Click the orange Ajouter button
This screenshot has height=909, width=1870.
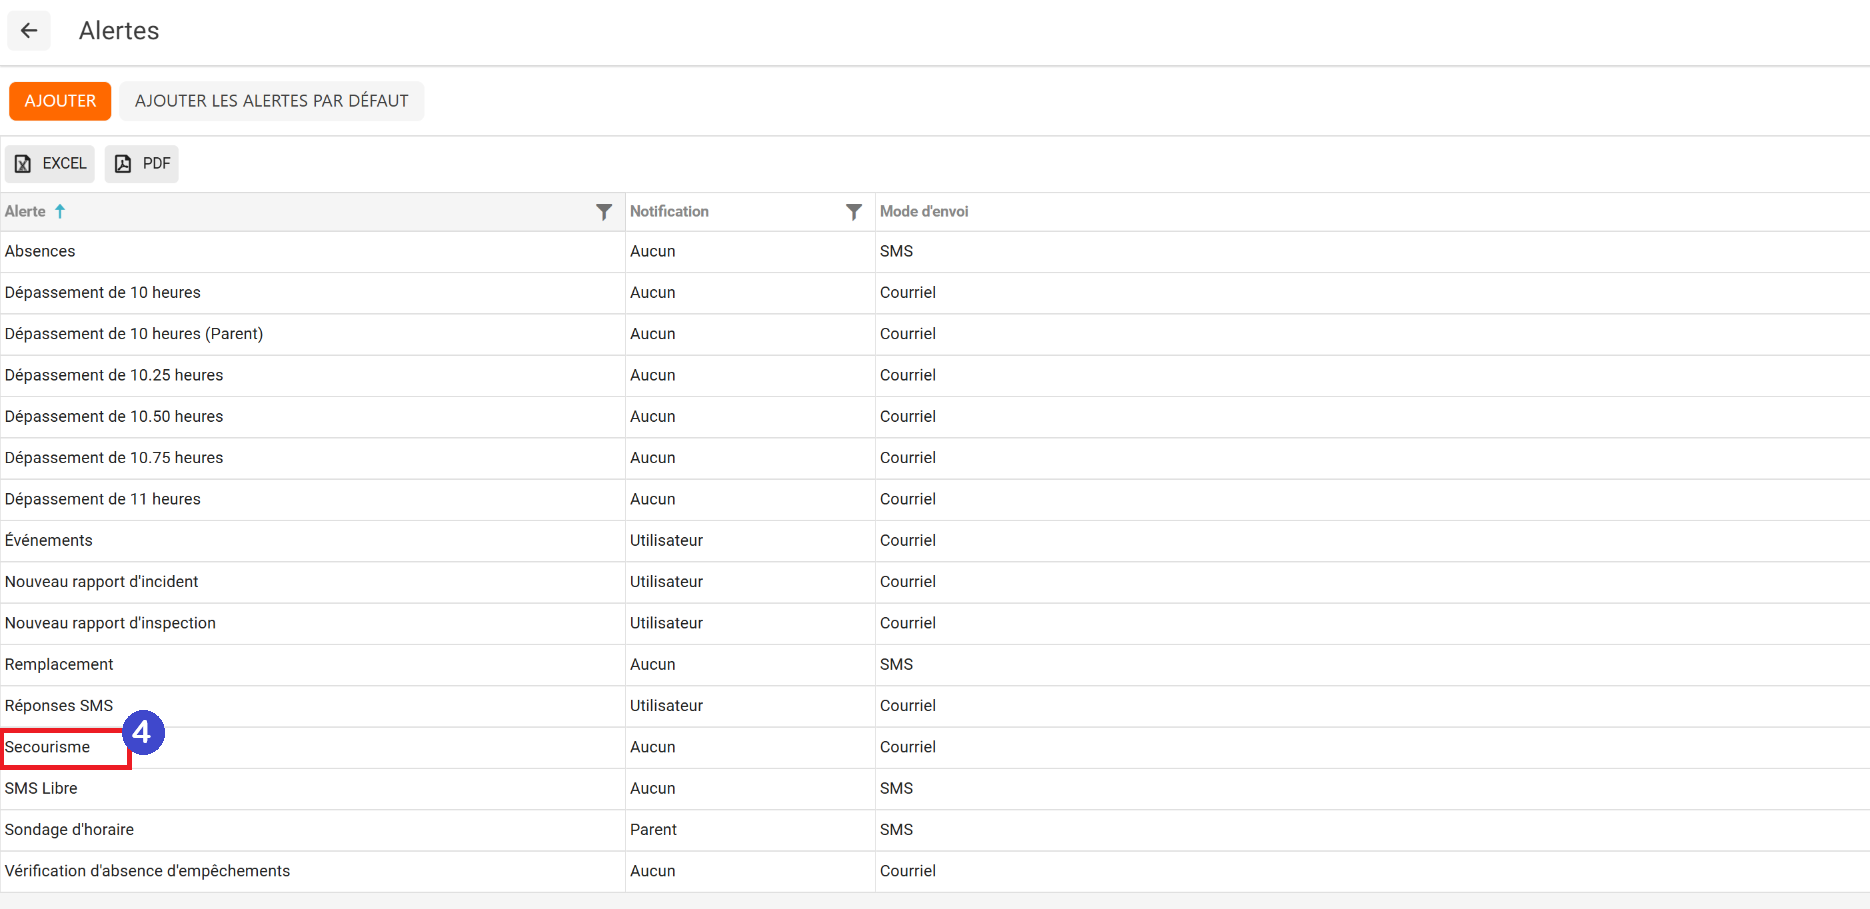click(x=60, y=101)
